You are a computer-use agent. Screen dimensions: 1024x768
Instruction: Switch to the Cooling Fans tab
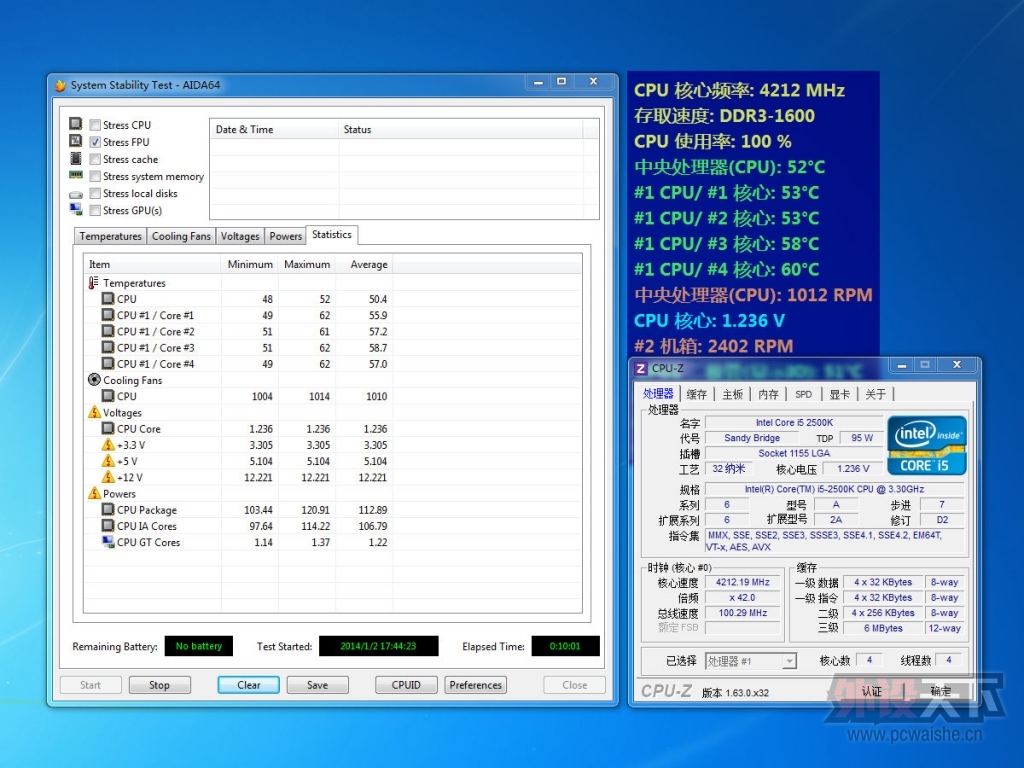(181, 236)
